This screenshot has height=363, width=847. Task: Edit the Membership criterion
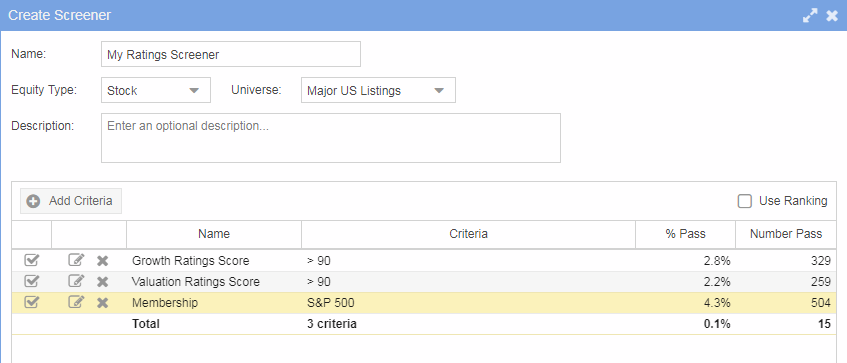click(x=76, y=302)
